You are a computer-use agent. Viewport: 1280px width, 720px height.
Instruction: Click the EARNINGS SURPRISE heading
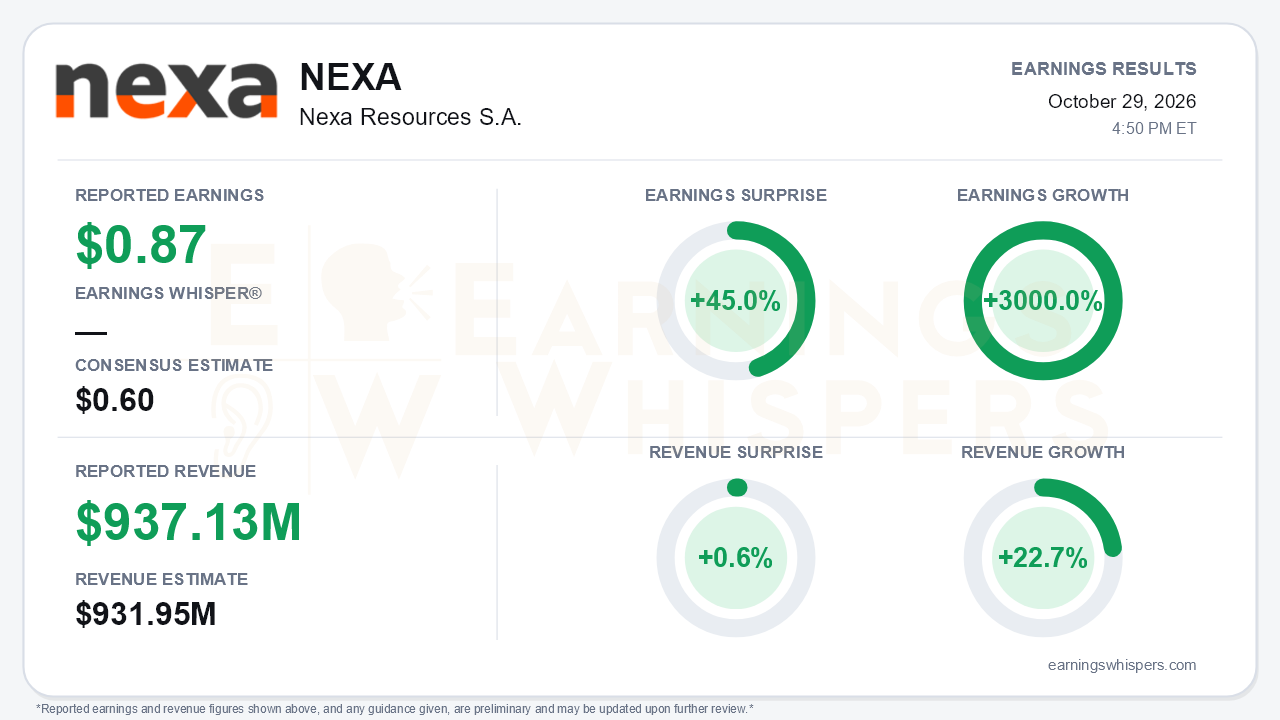736,195
